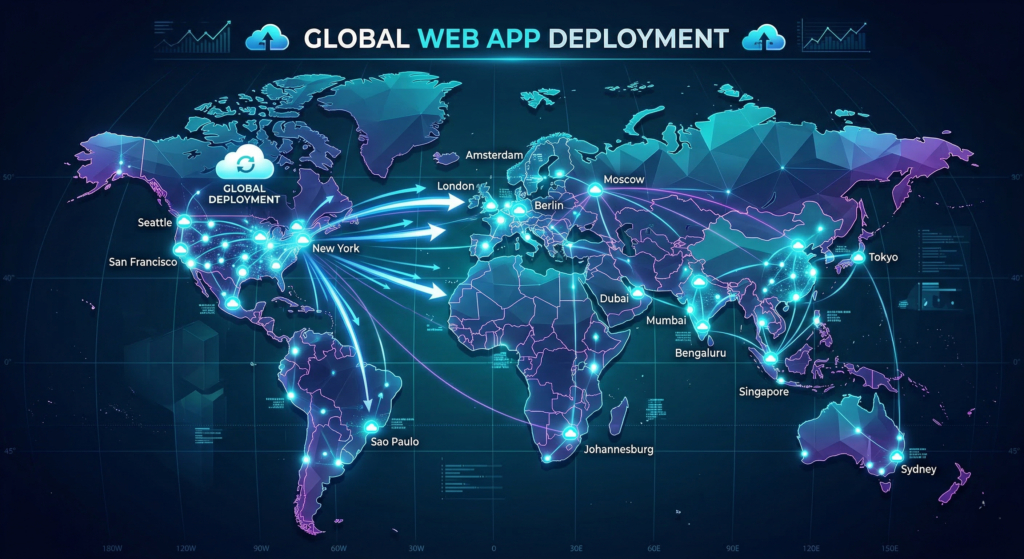
Task: Click the Johannesburg city label
Action: click(x=618, y=449)
